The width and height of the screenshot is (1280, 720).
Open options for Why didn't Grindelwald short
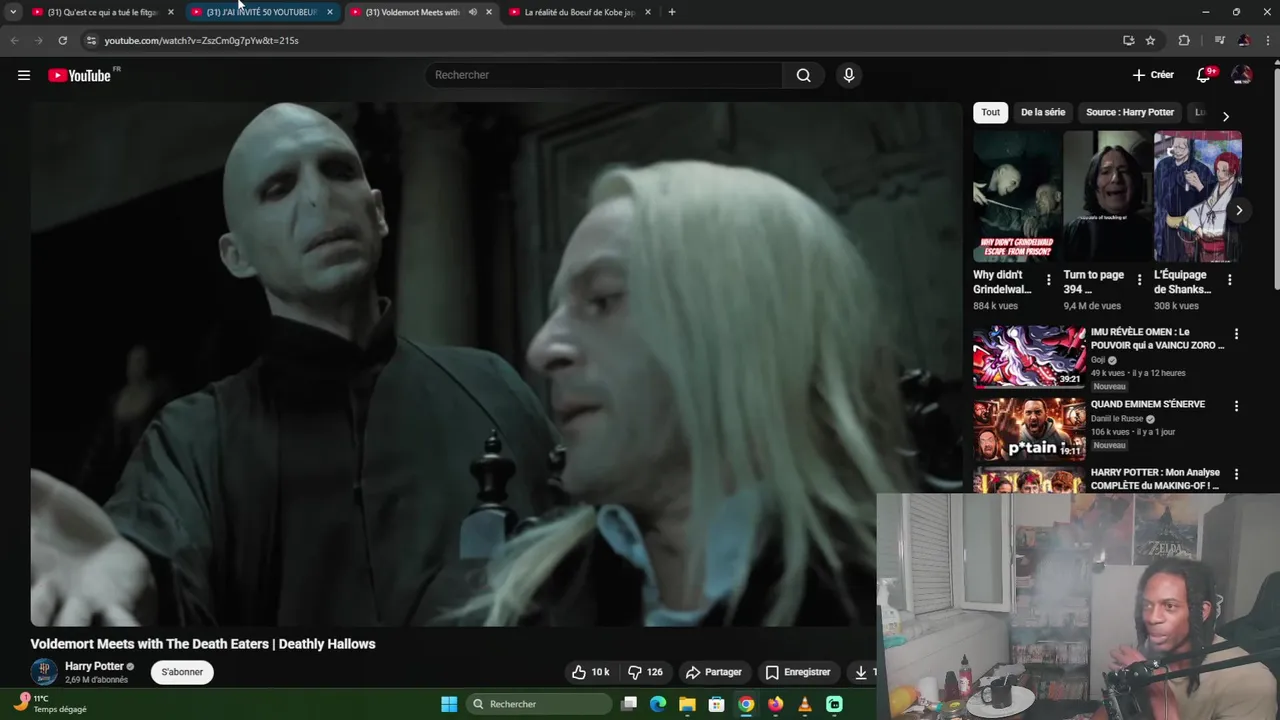(1048, 280)
